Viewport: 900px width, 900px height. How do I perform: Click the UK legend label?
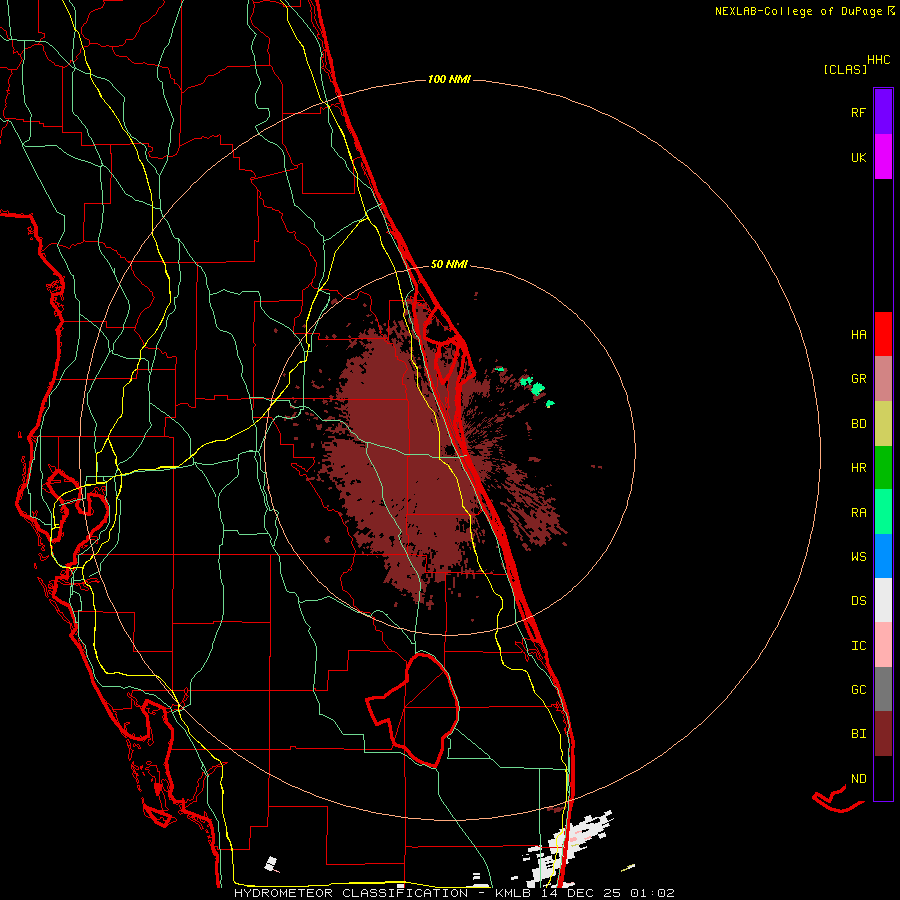tap(858, 157)
